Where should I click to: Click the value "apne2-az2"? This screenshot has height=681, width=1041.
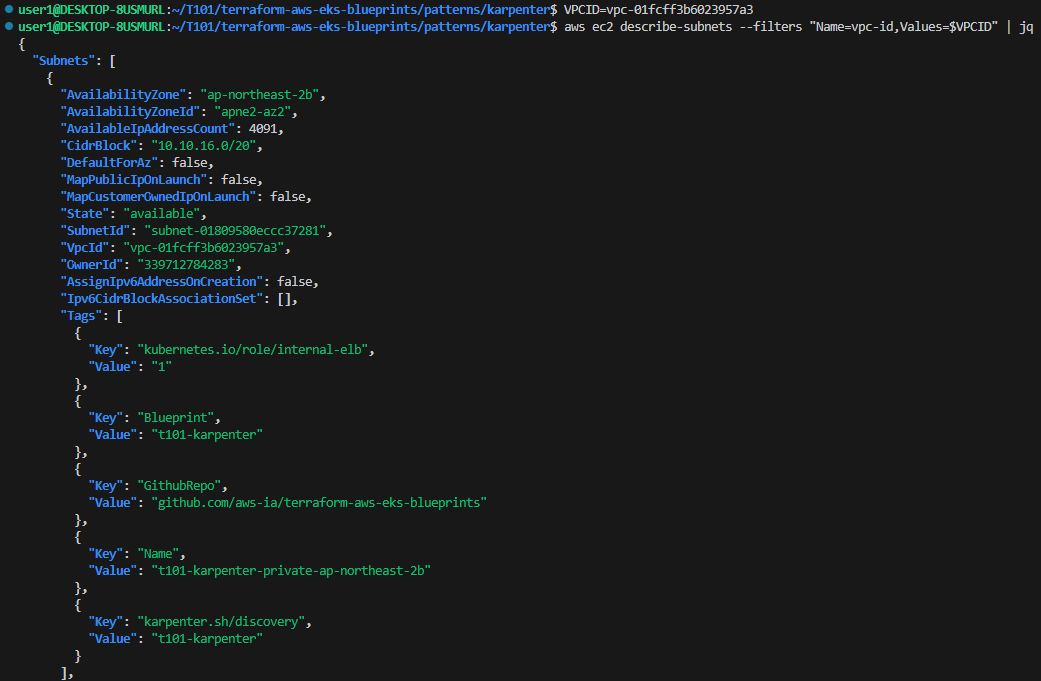[x=252, y=112]
